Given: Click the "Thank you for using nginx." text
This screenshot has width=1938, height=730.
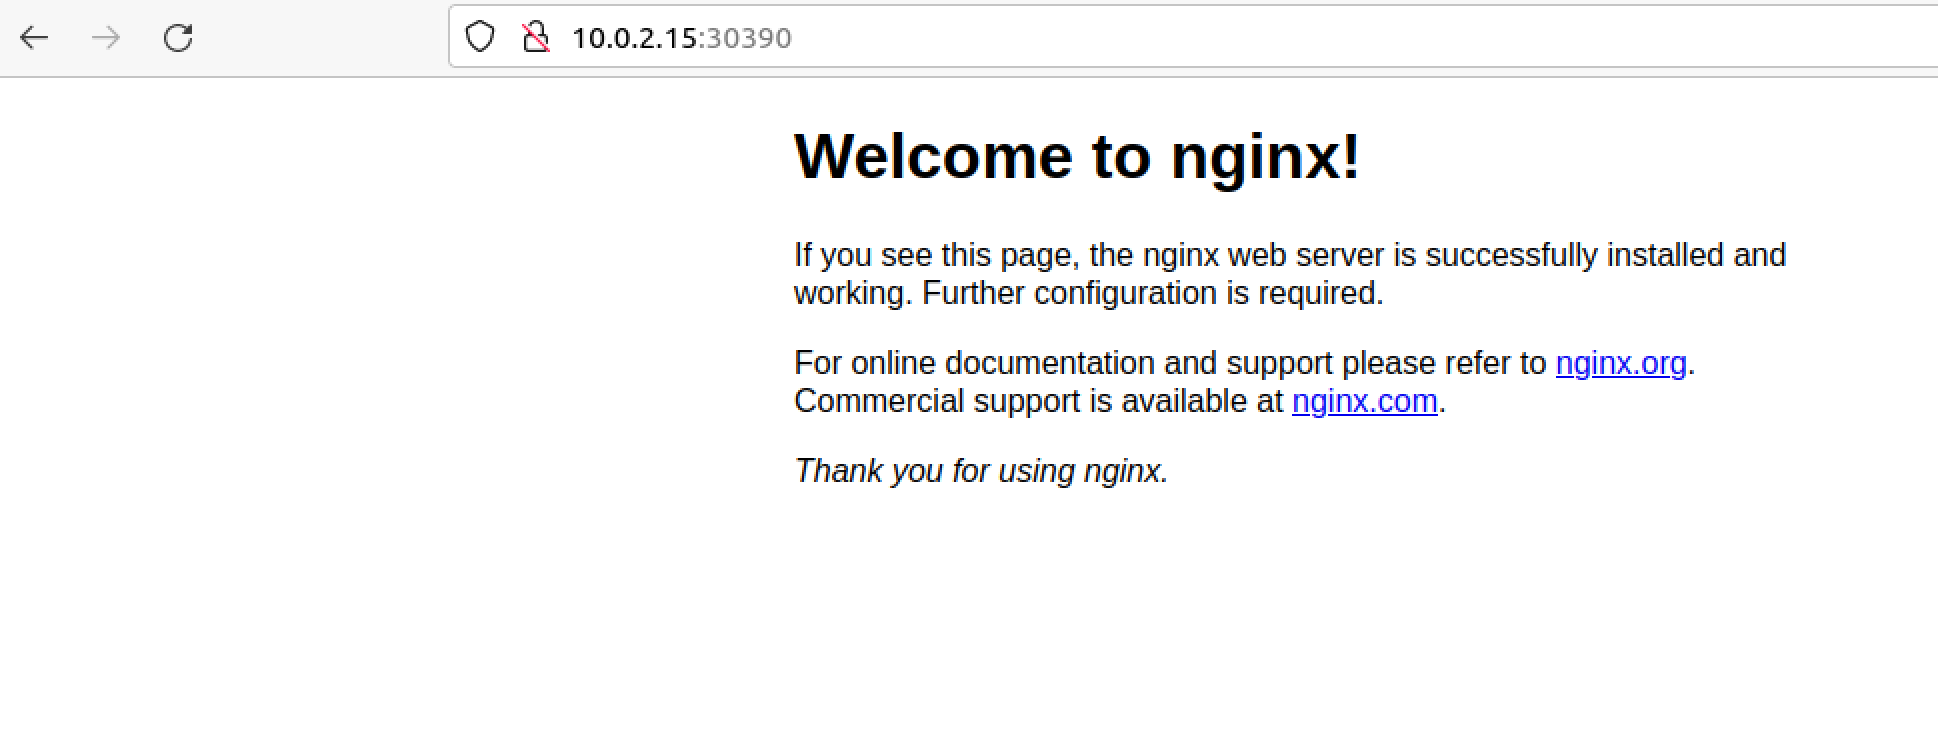Looking at the screenshot, I should (981, 470).
